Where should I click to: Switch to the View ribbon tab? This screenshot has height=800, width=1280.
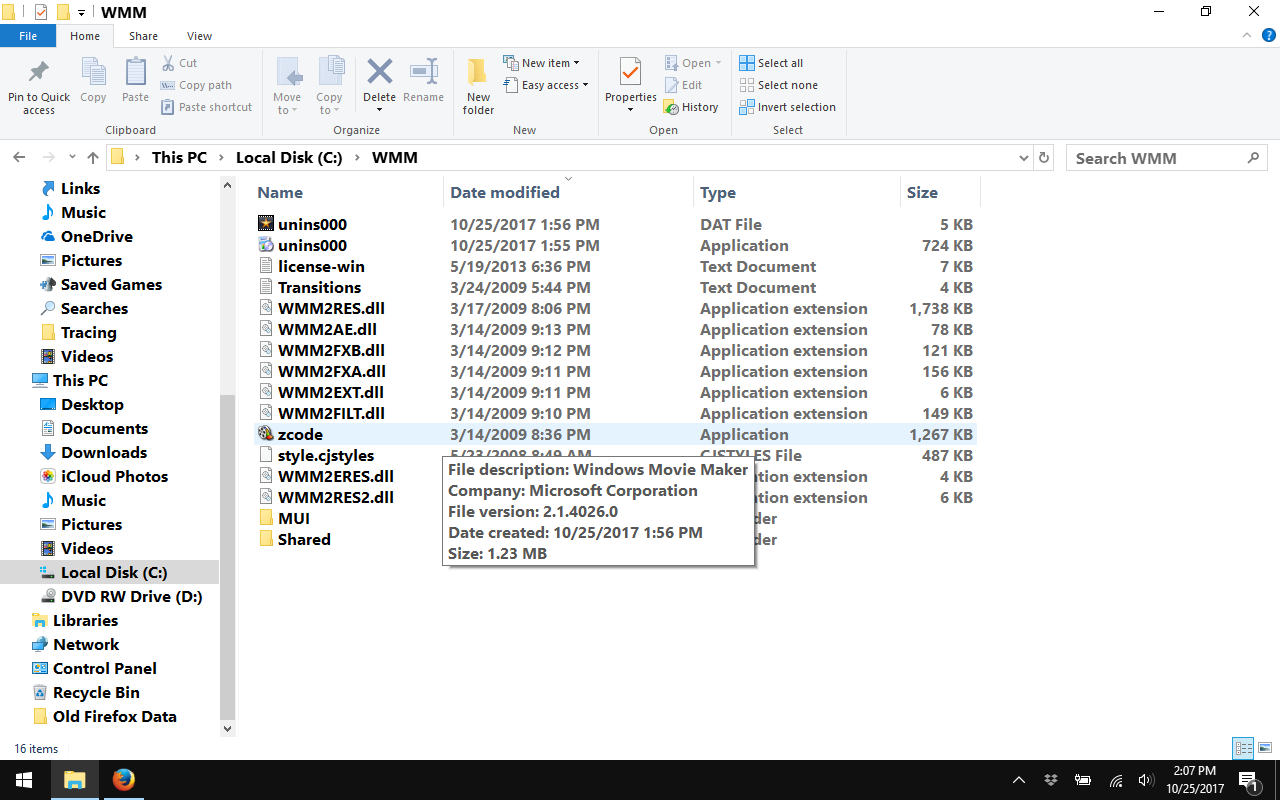(x=199, y=36)
